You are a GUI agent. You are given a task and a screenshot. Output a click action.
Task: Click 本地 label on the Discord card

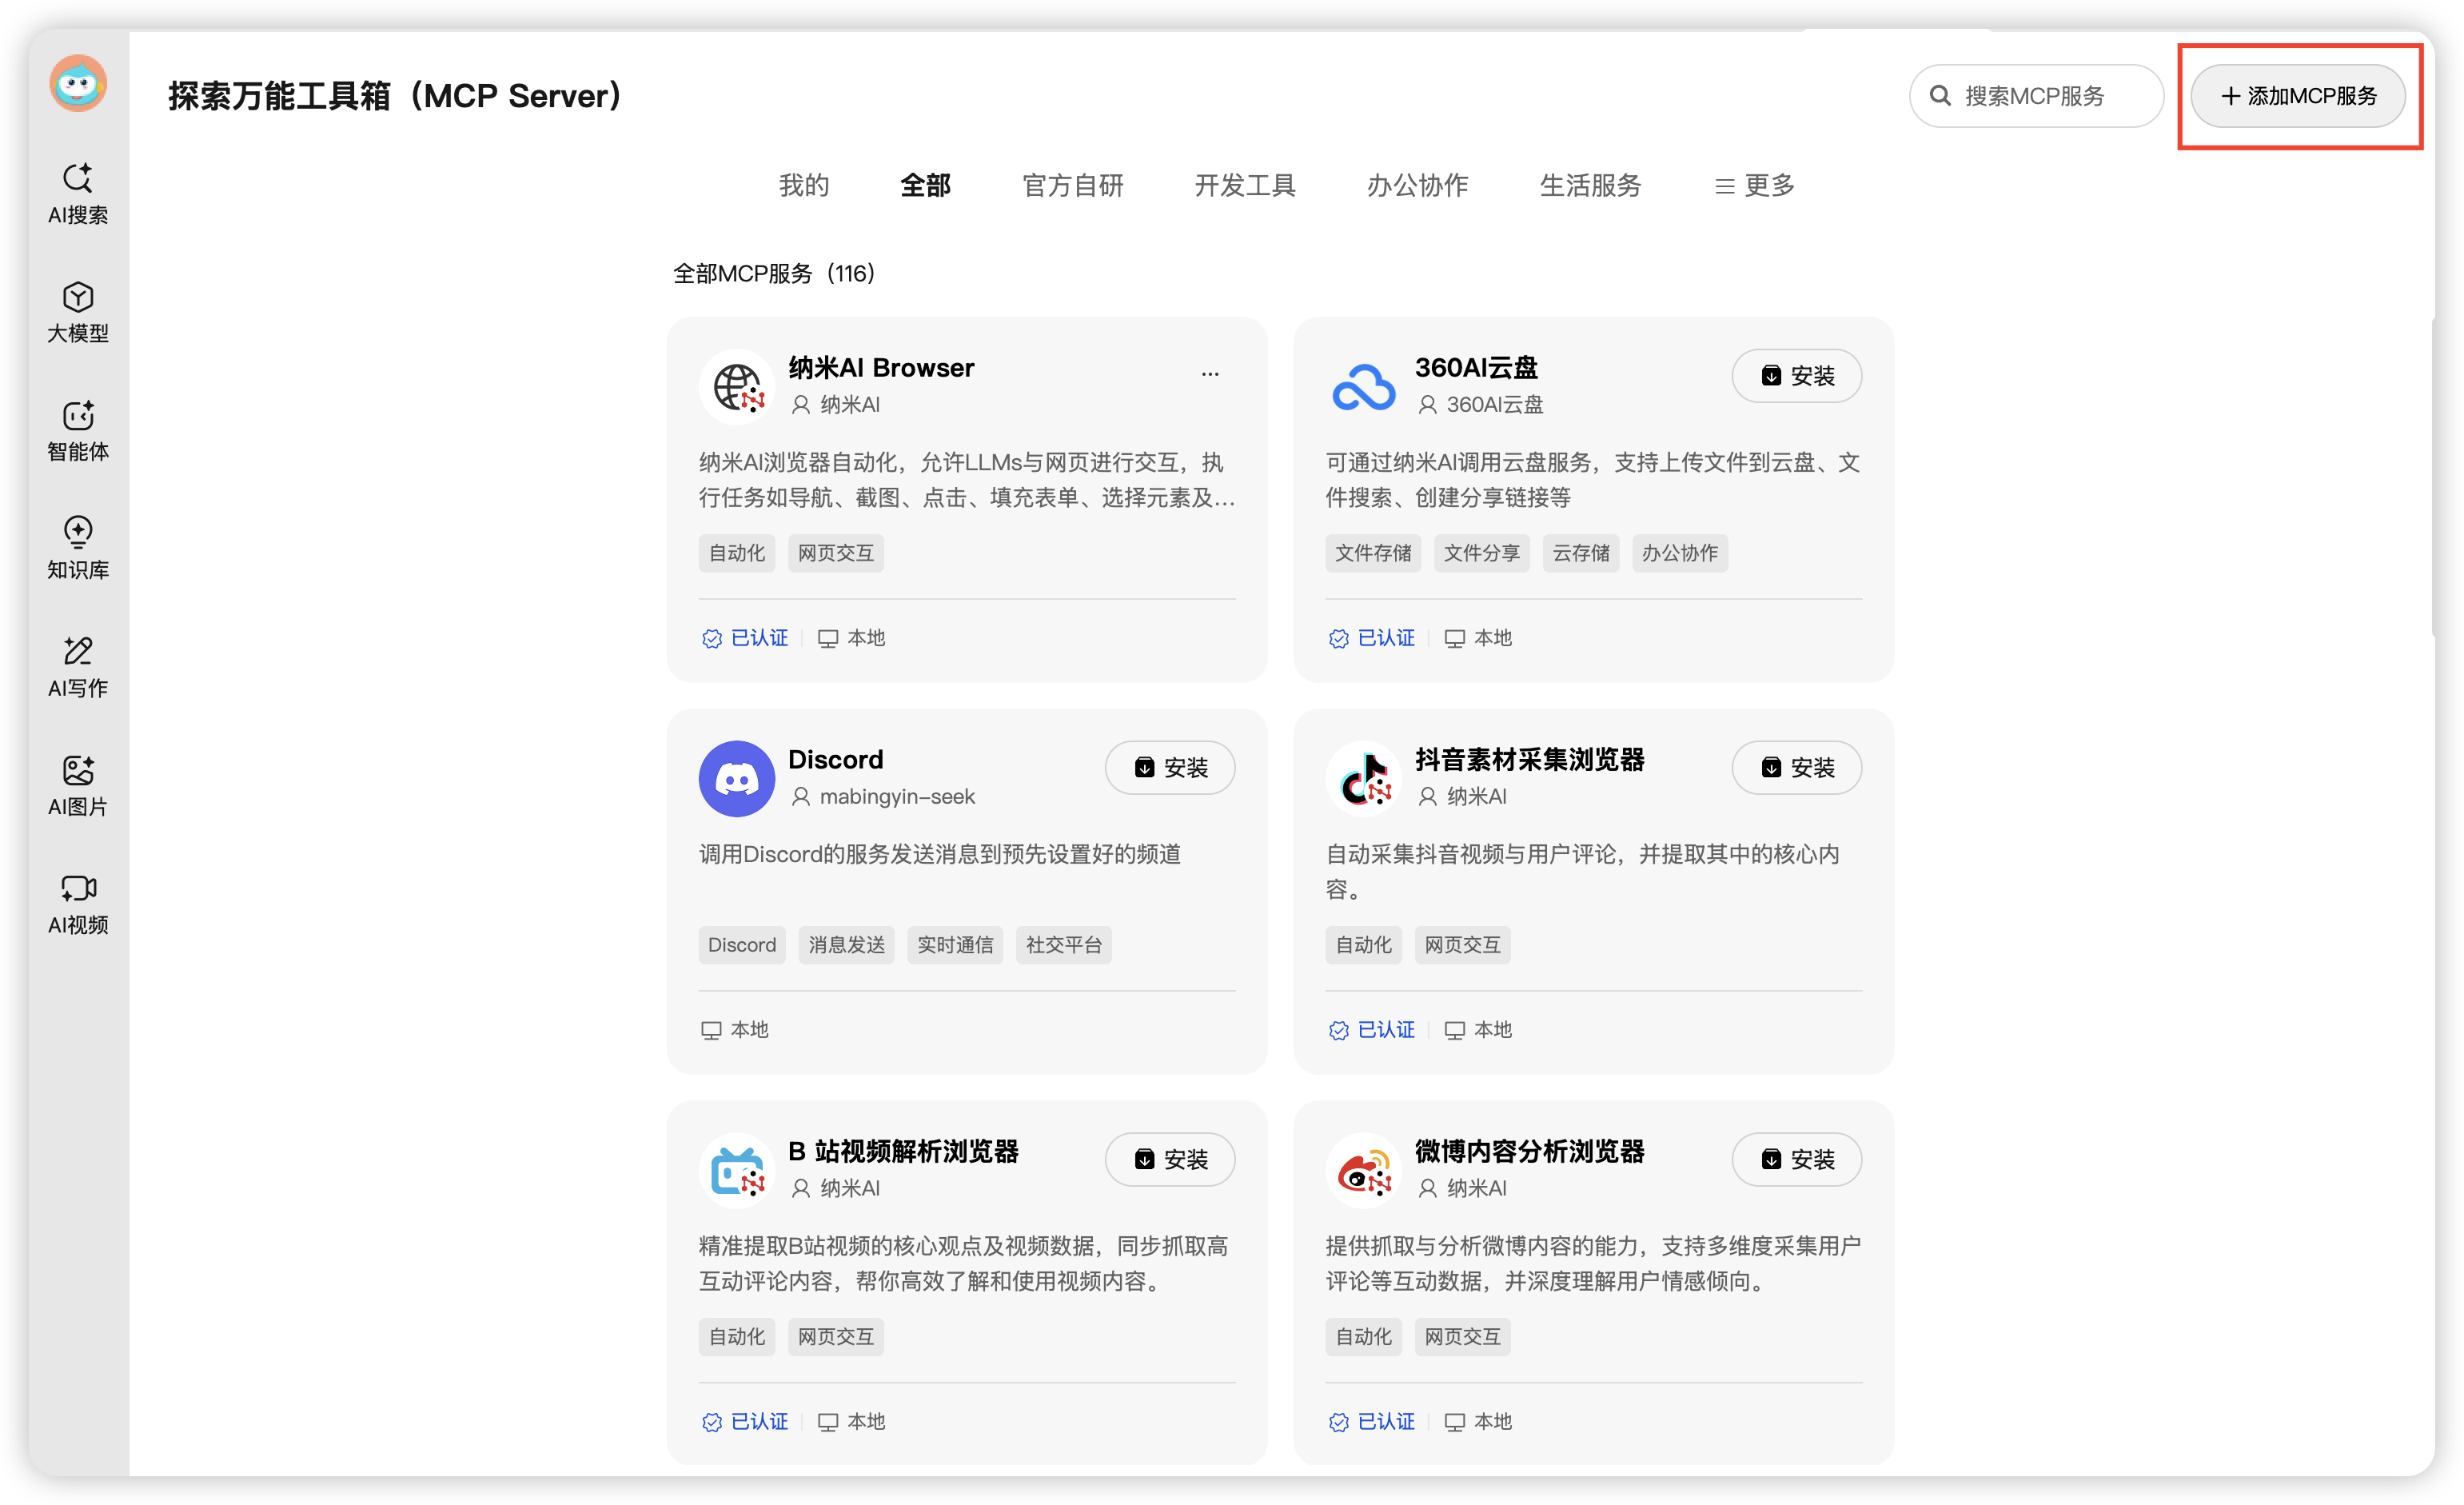[x=735, y=1030]
